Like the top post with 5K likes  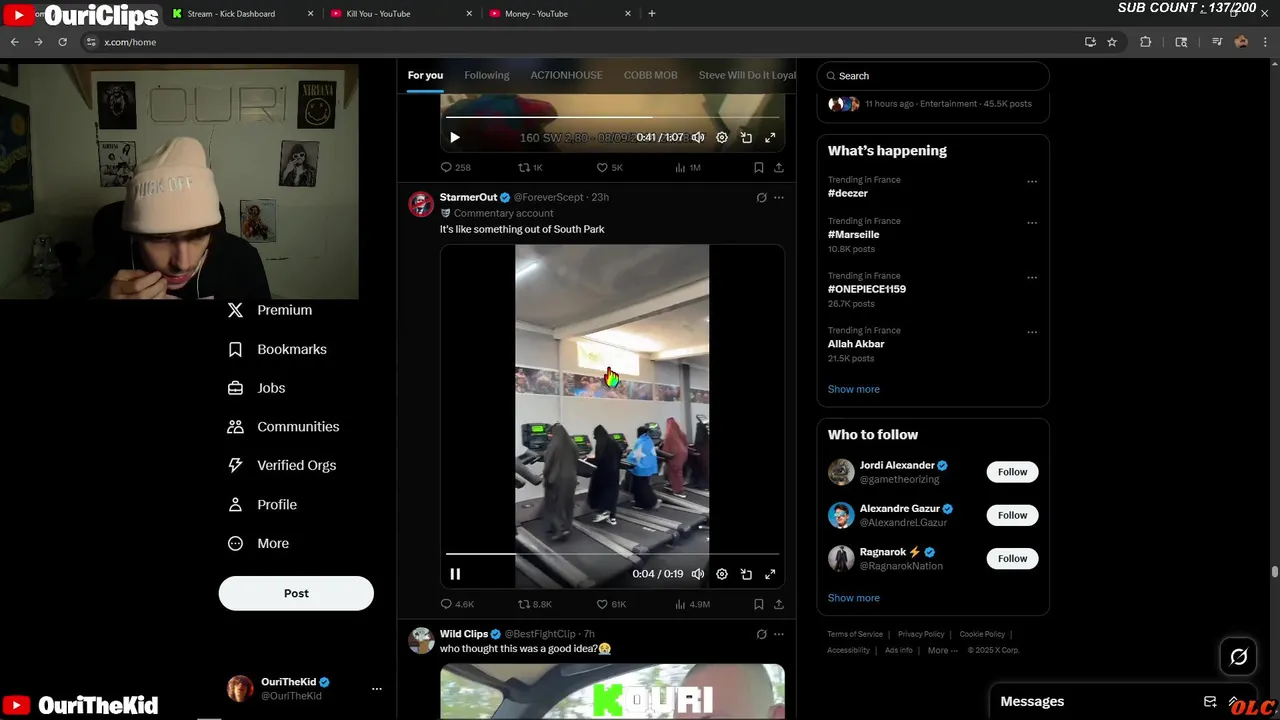click(609, 168)
